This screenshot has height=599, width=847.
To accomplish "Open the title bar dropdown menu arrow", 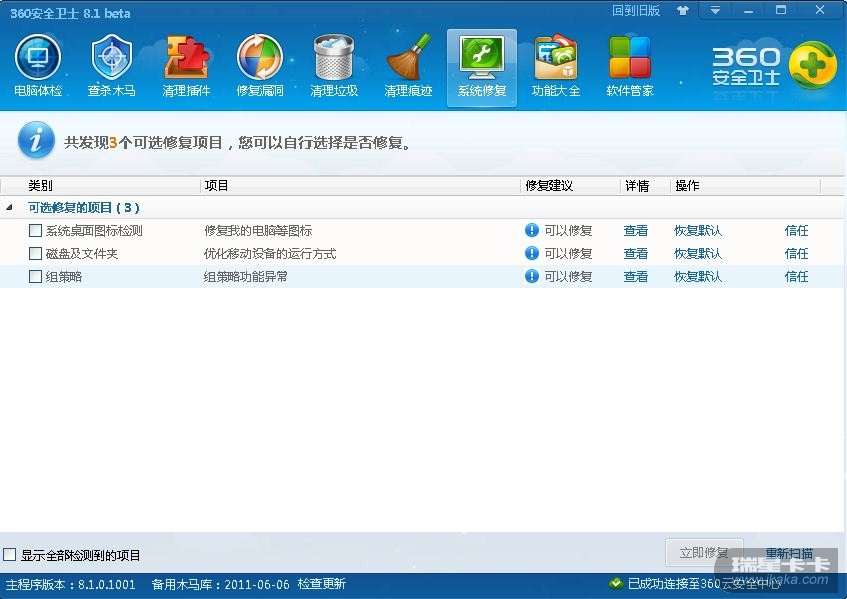I will (715, 10).
